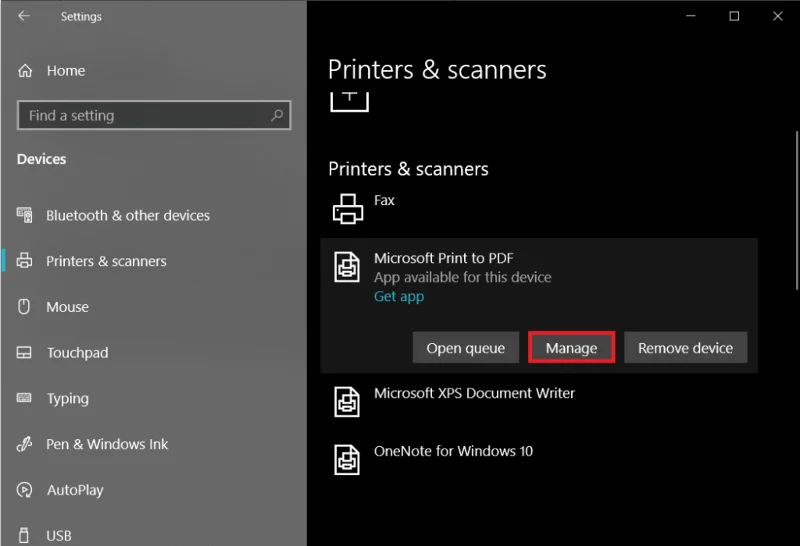
Task: Click the Manage button
Action: [x=571, y=348]
